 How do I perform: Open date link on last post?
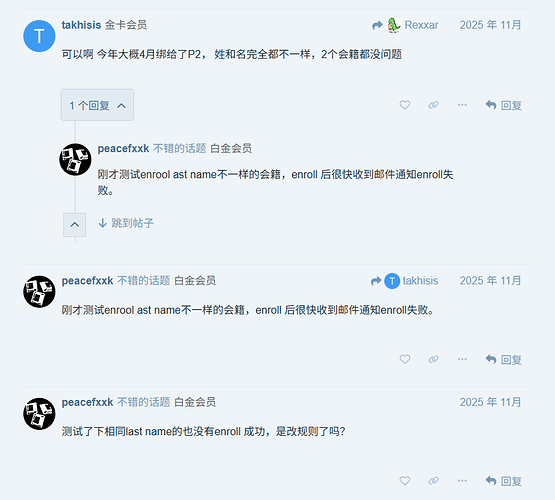click(x=490, y=402)
